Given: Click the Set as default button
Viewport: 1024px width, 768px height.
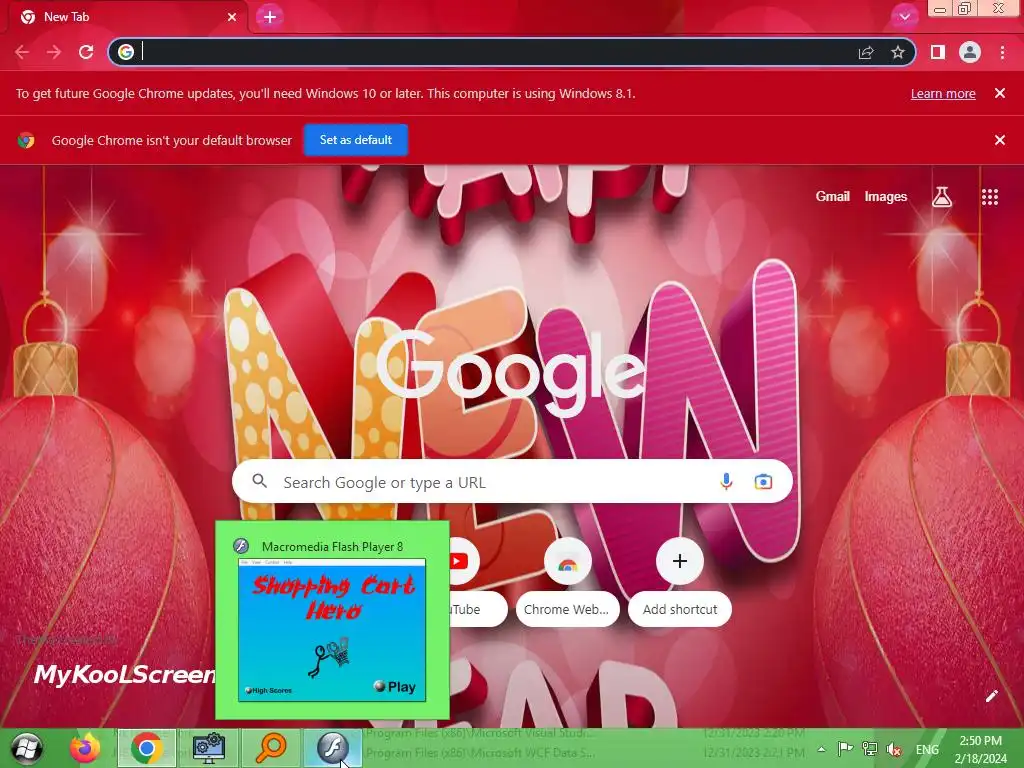Looking at the screenshot, I should (356, 140).
